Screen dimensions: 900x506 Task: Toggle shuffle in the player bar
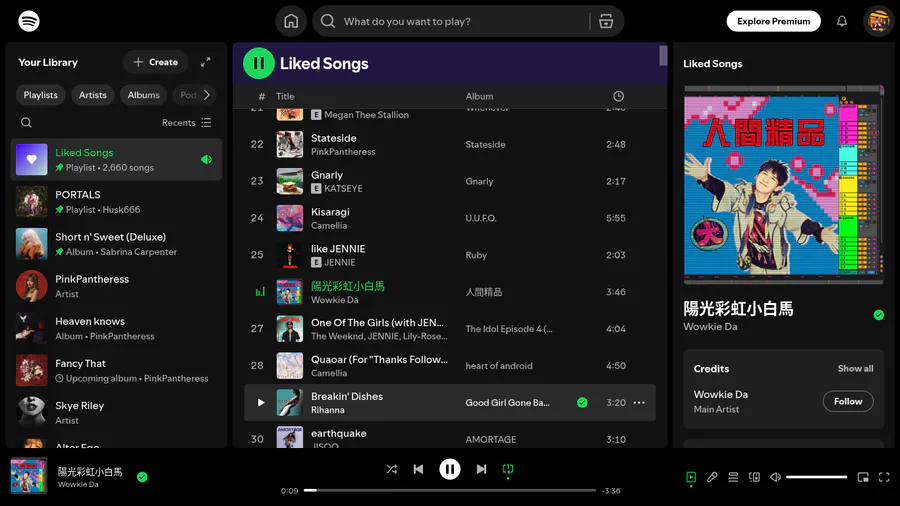(391, 469)
